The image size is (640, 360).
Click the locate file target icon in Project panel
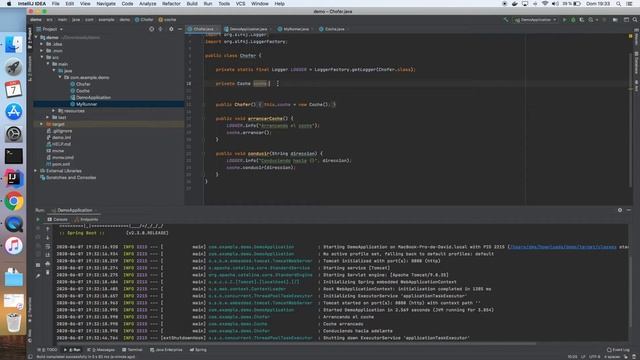pos(151,29)
